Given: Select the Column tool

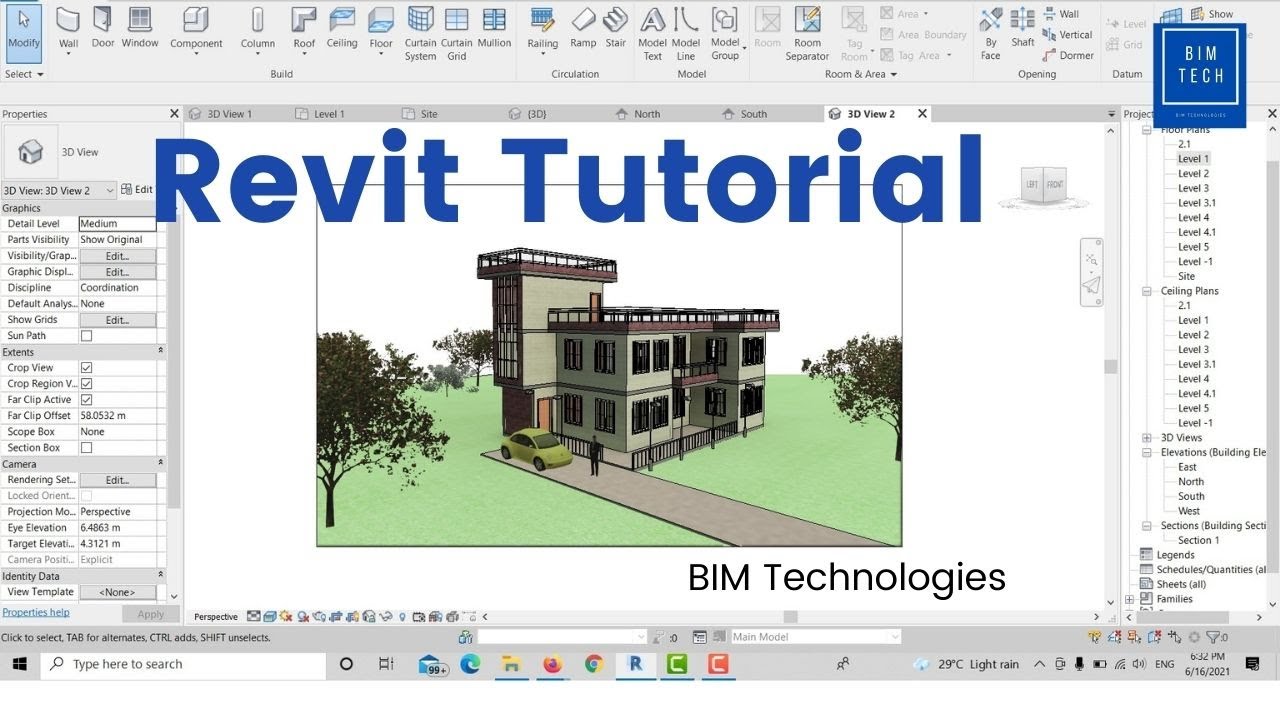Looking at the screenshot, I should pos(257,28).
